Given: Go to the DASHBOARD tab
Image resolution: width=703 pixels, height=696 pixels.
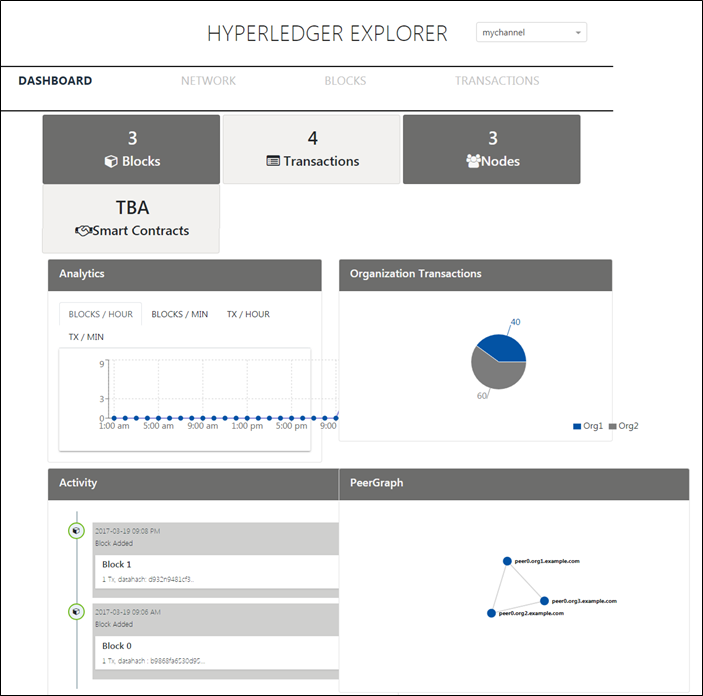Looking at the screenshot, I should (55, 81).
